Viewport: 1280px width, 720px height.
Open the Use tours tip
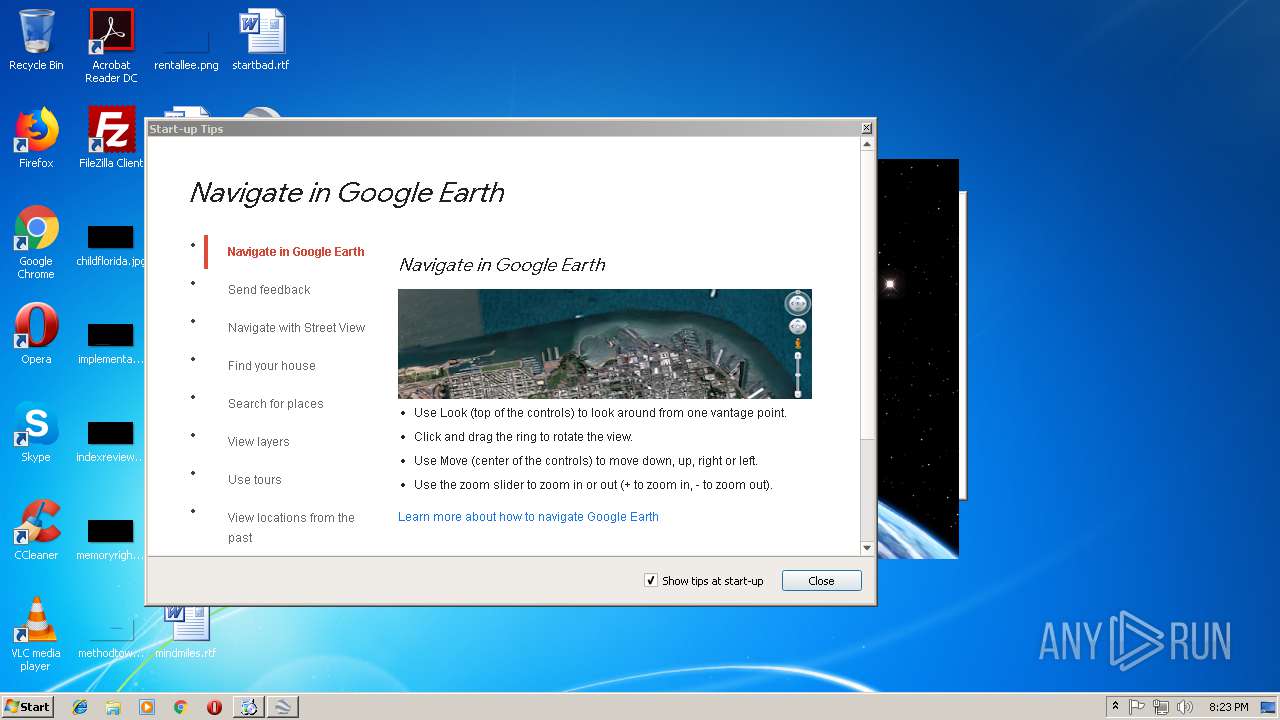pos(255,480)
